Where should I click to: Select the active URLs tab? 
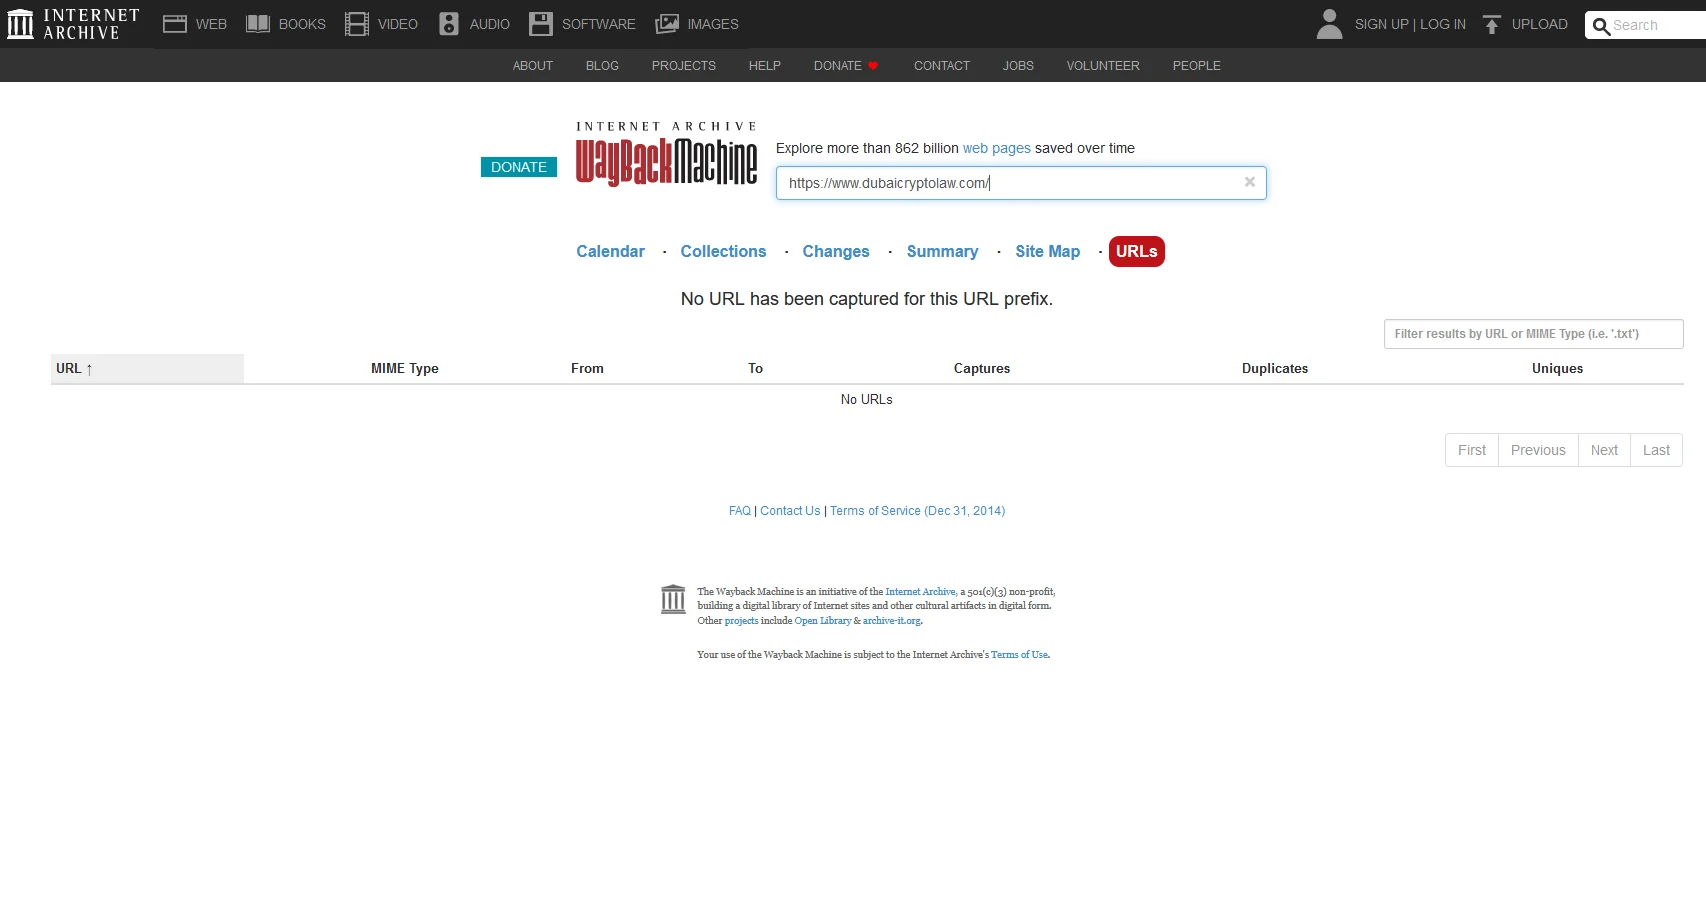point(1137,251)
